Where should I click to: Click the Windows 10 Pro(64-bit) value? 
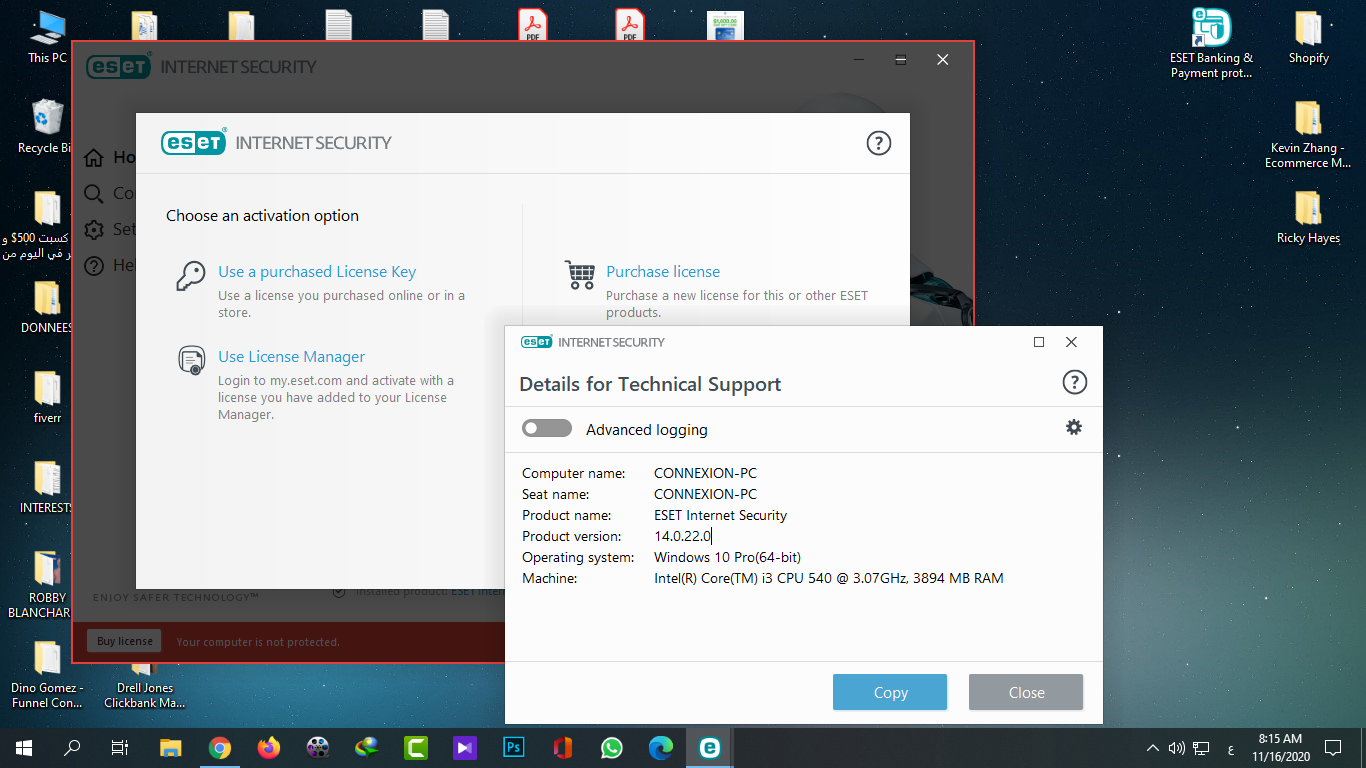tap(727, 557)
